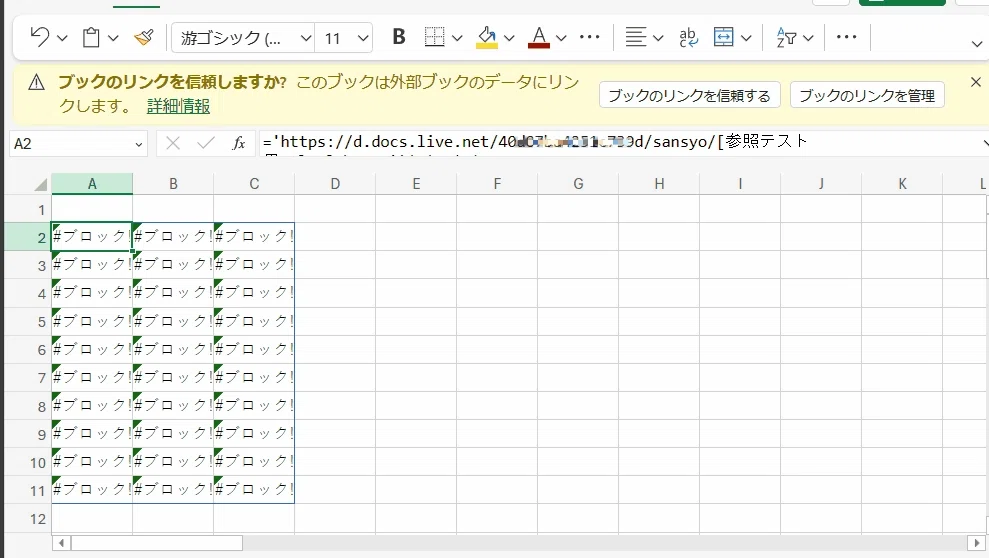Select cell B3 with #ブロック! error
This screenshot has width=989, height=558.
[x=173, y=265]
